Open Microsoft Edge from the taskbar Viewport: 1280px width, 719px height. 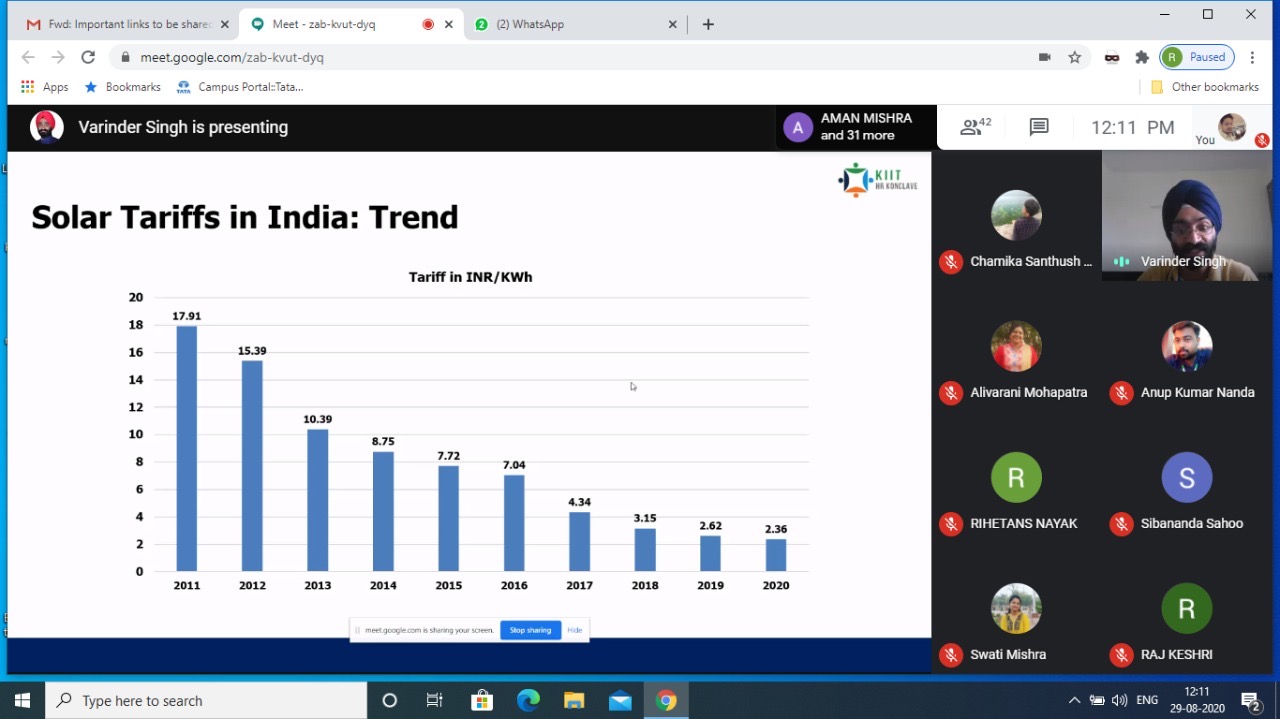click(x=528, y=700)
